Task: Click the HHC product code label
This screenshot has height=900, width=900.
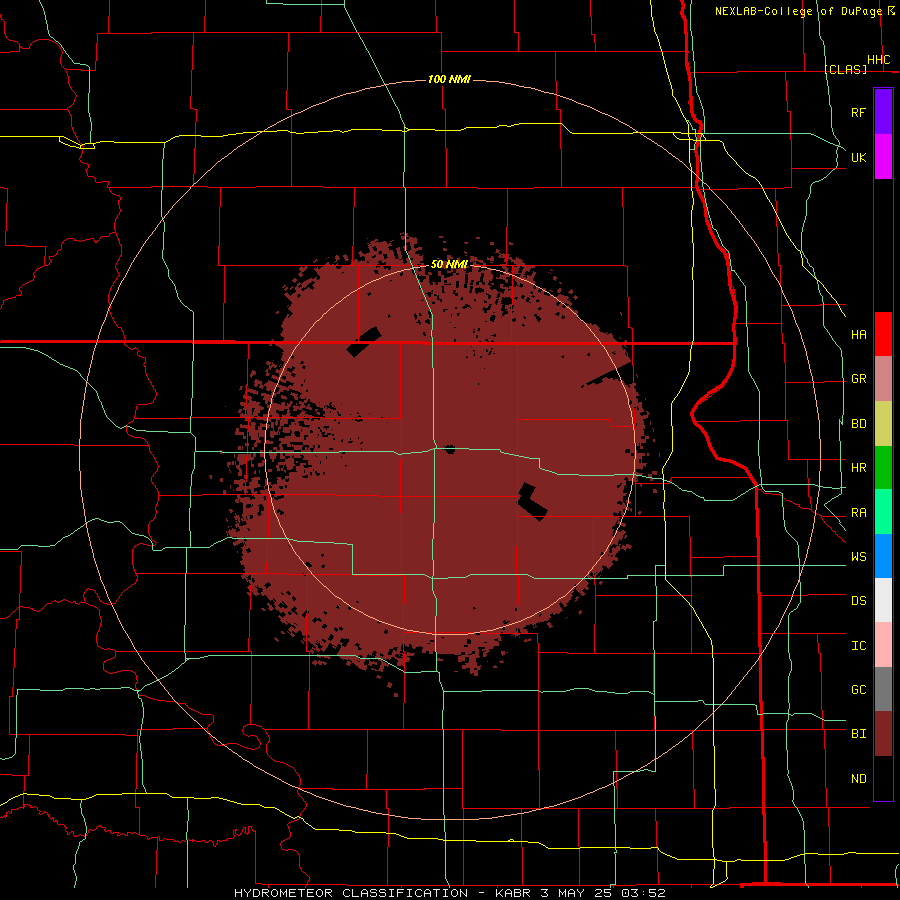Action: click(x=878, y=60)
